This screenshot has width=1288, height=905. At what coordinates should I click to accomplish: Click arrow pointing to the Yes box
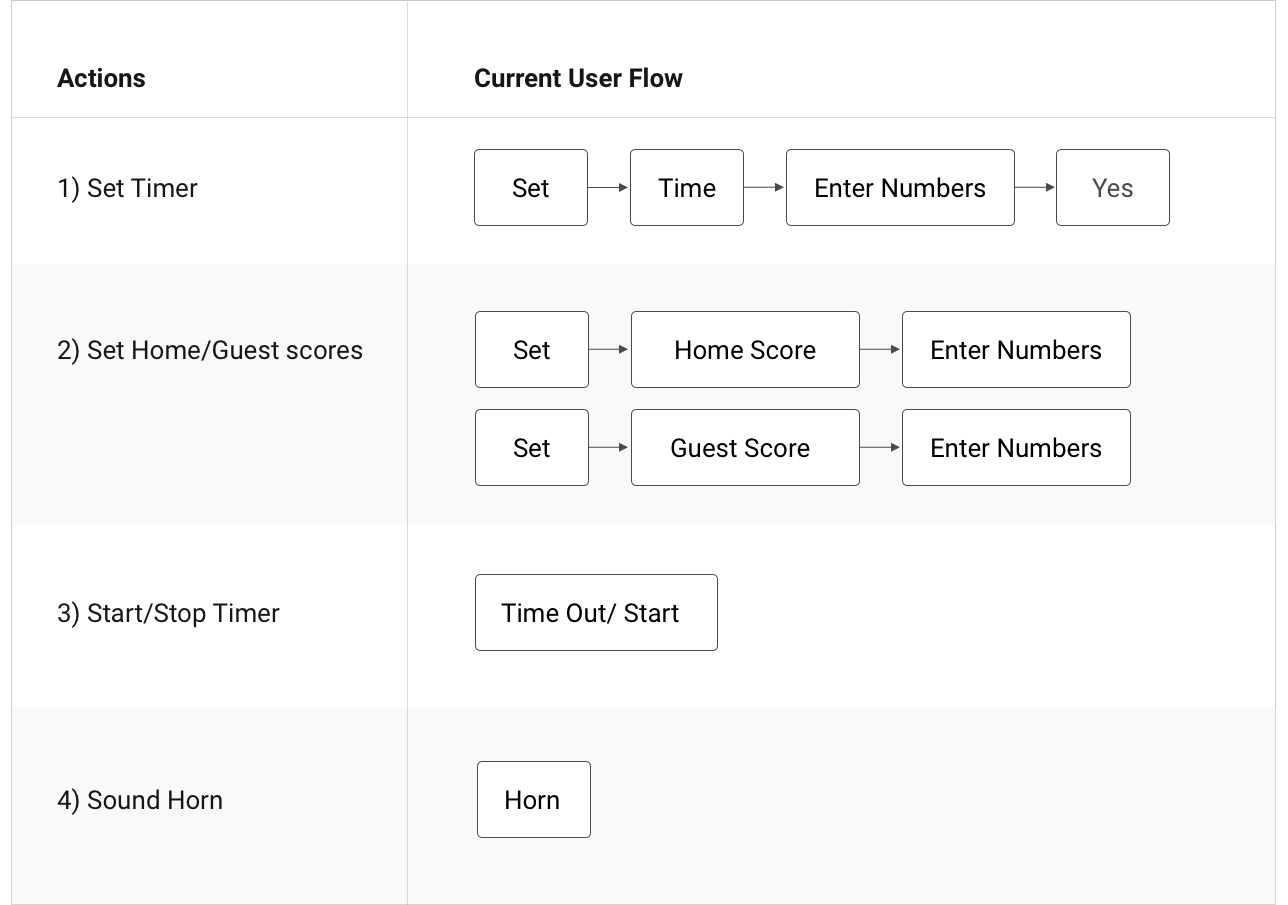[x=1035, y=188]
